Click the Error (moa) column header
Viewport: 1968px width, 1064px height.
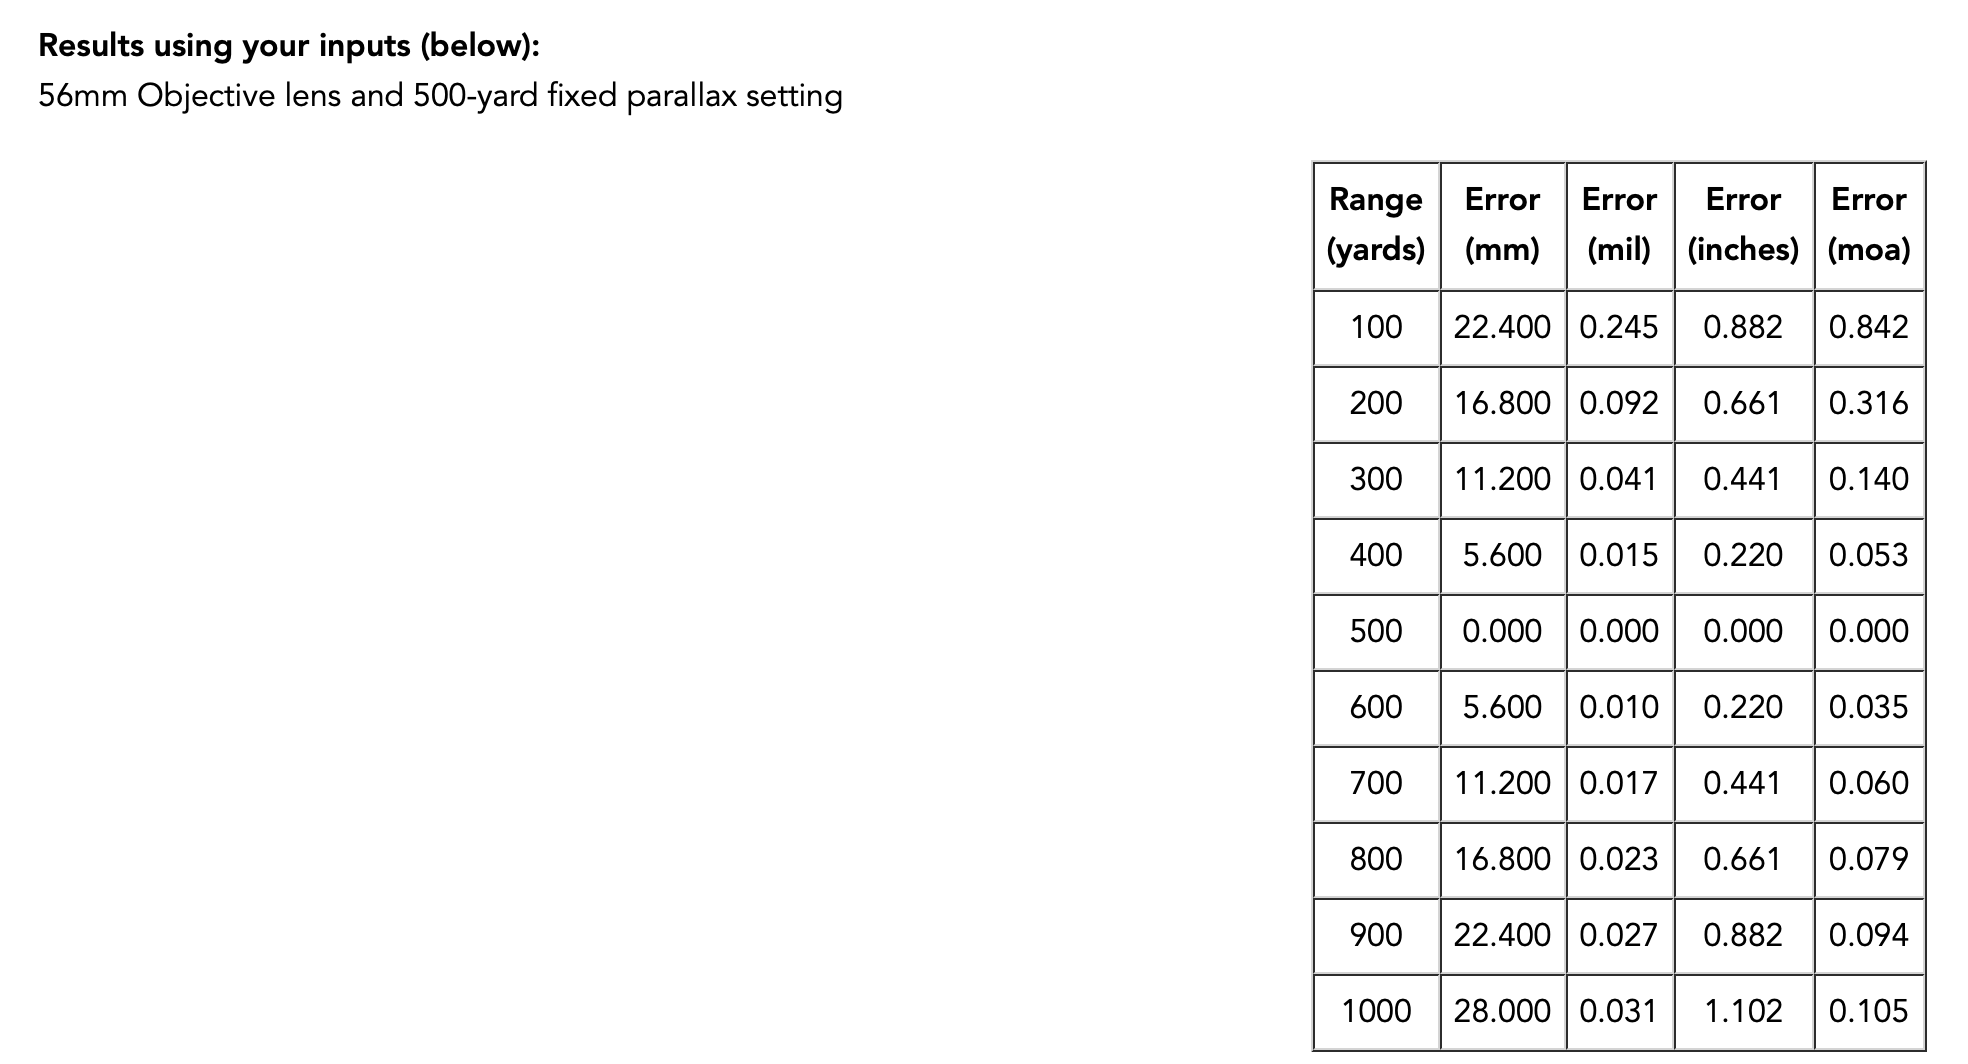[1868, 224]
